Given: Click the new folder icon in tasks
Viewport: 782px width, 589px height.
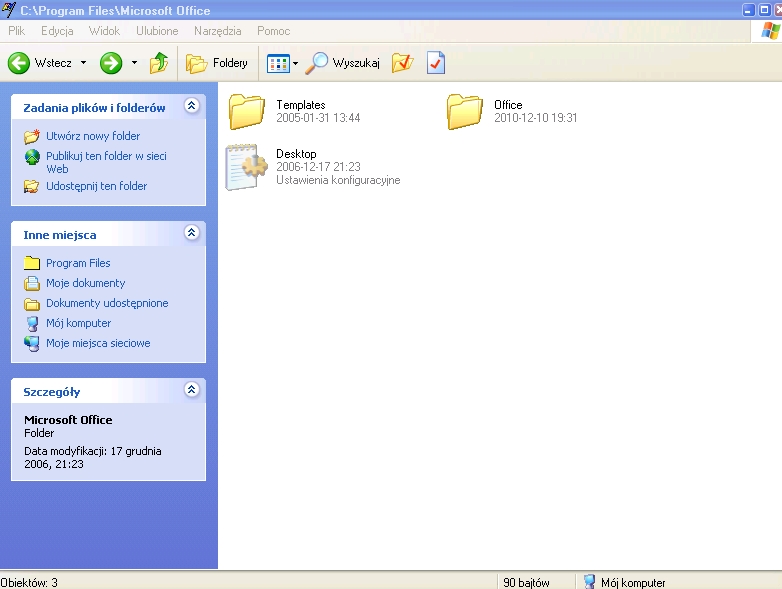Looking at the screenshot, I should 32,136.
